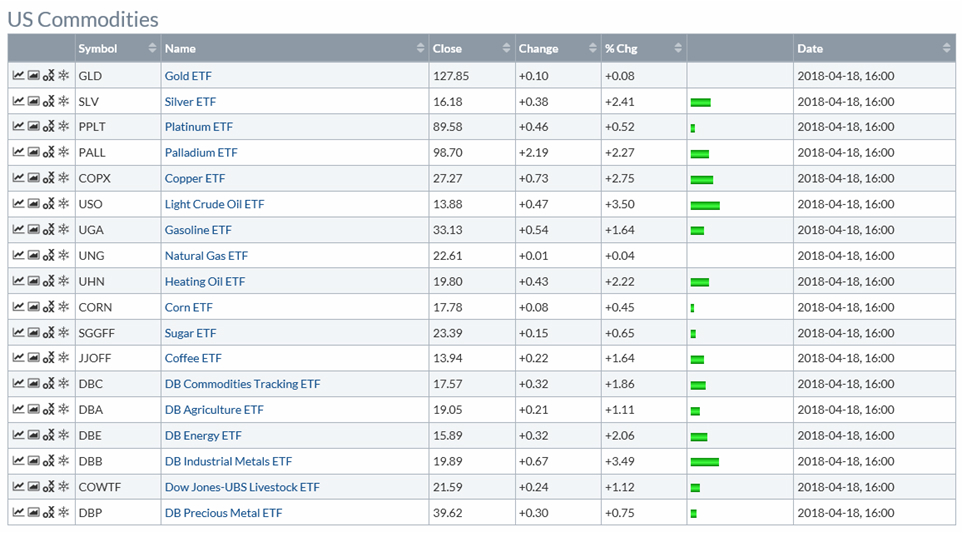The height and width of the screenshot is (533, 965).
Task: Click the green percent bar for USO
Action: (x=705, y=205)
